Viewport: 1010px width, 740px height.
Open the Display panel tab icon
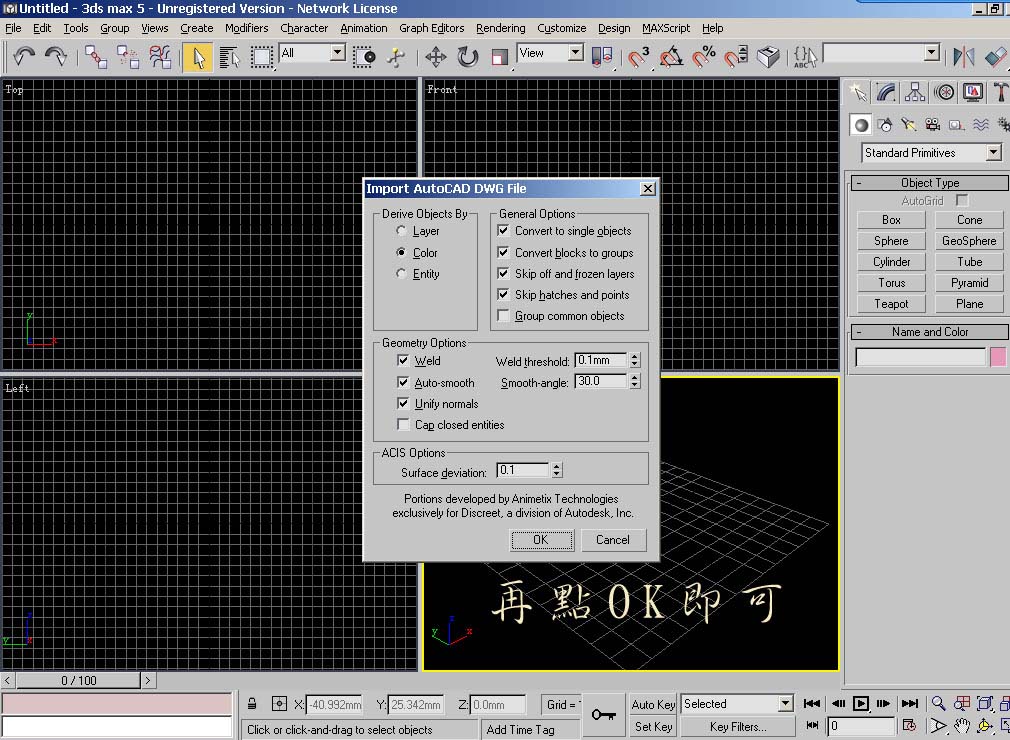(973, 93)
